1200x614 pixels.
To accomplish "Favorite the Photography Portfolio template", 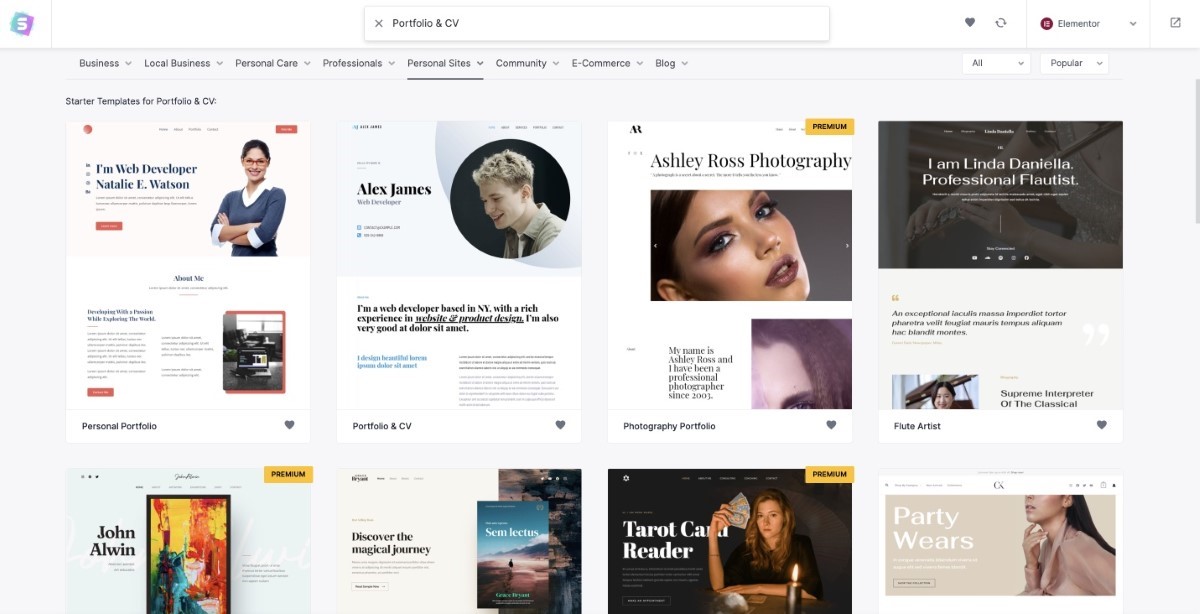I will 831,425.
